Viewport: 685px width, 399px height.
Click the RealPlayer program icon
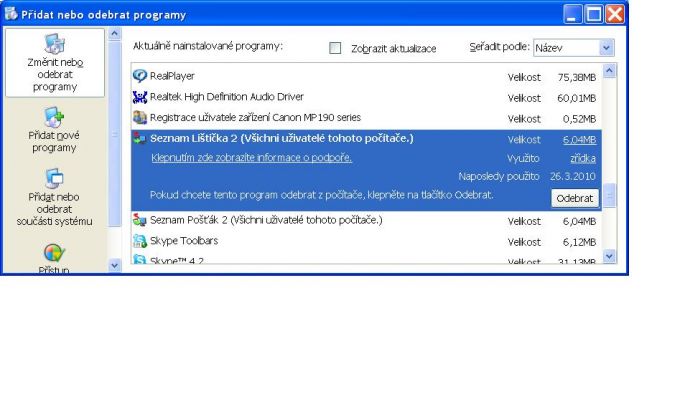coord(140,76)
